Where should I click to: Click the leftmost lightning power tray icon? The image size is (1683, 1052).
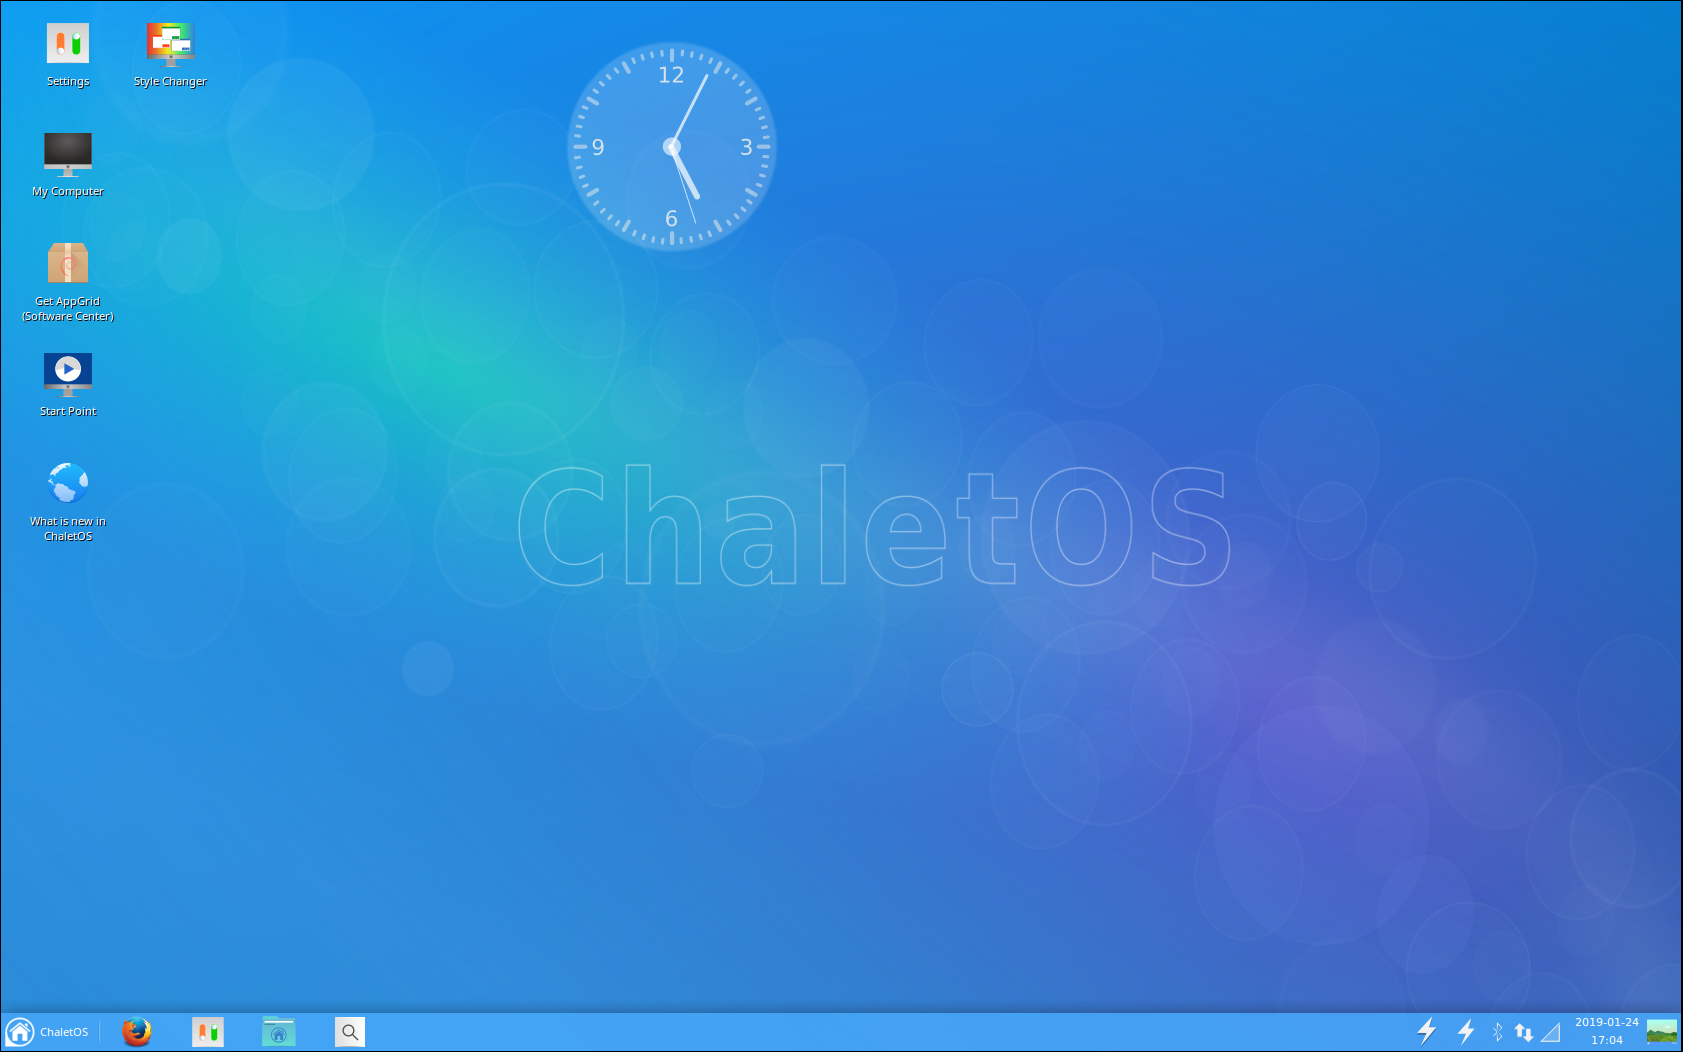point(1427,1031)
